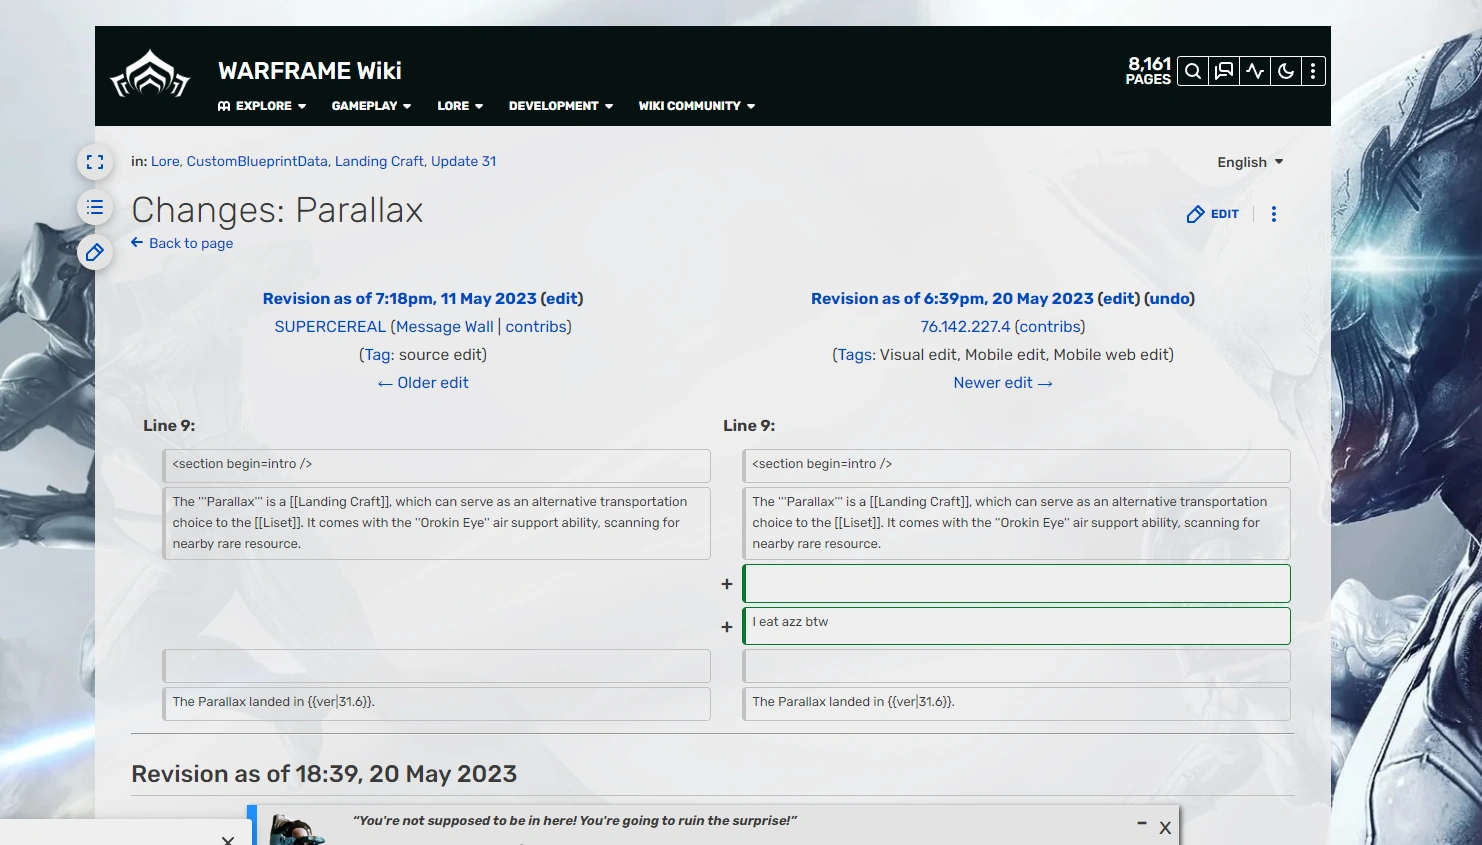Open the CustomBlueprintData category link
The height and width of the screenshot is (845, 1482).
[x=257, y=161]
